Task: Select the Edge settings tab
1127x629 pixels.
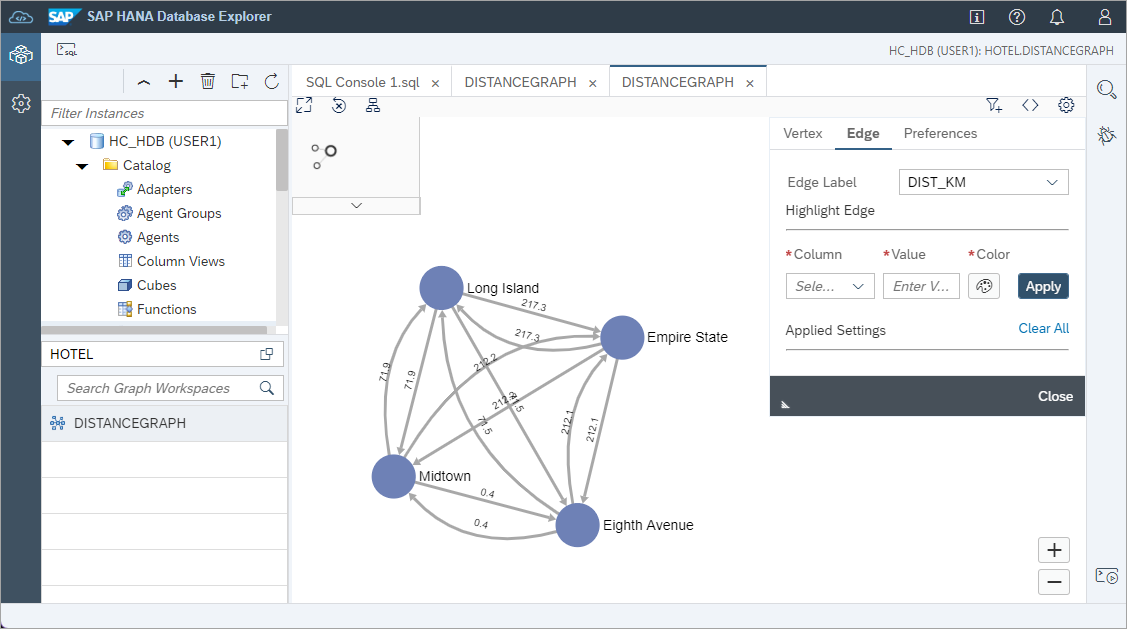Action: click(x=863, y=133)
